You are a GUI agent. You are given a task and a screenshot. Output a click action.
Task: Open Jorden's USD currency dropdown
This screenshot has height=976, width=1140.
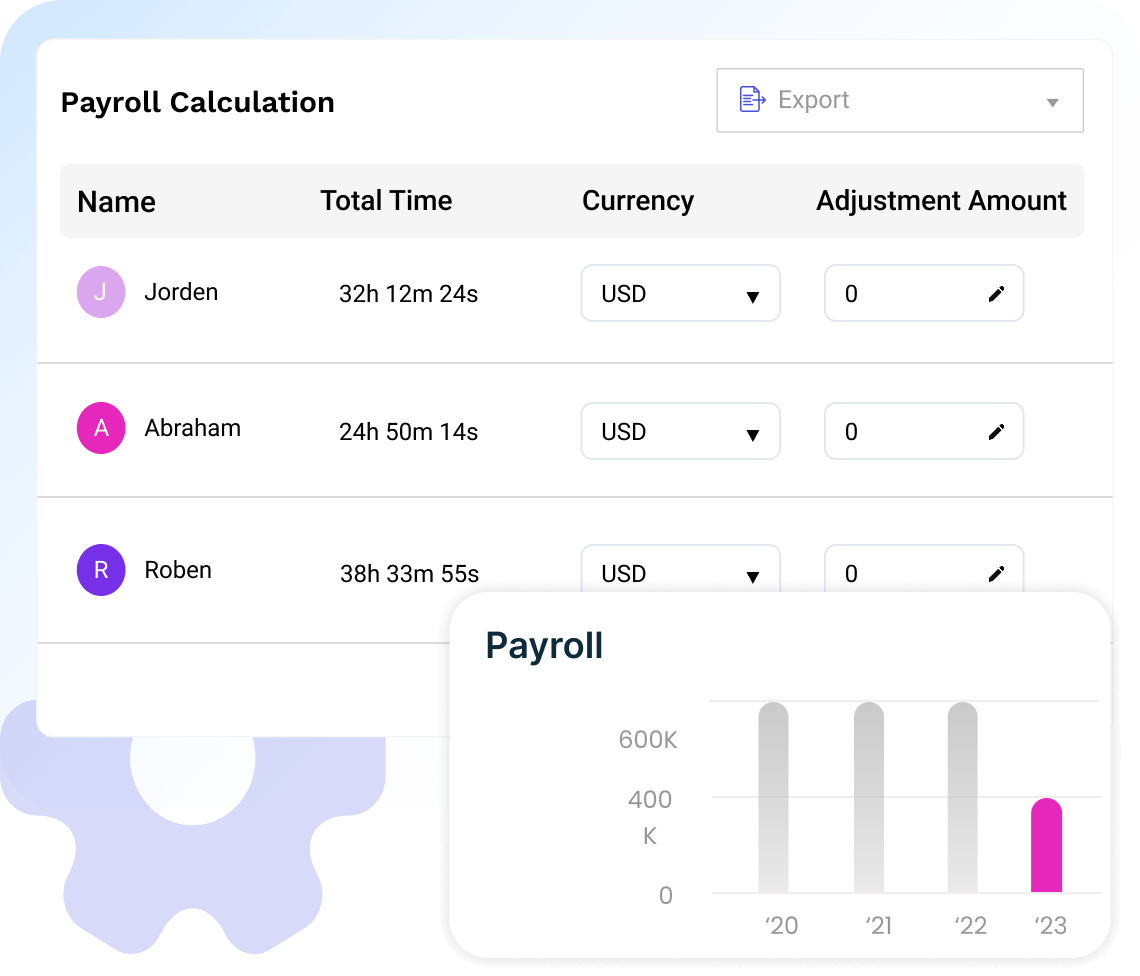click(x=680, y=293)
